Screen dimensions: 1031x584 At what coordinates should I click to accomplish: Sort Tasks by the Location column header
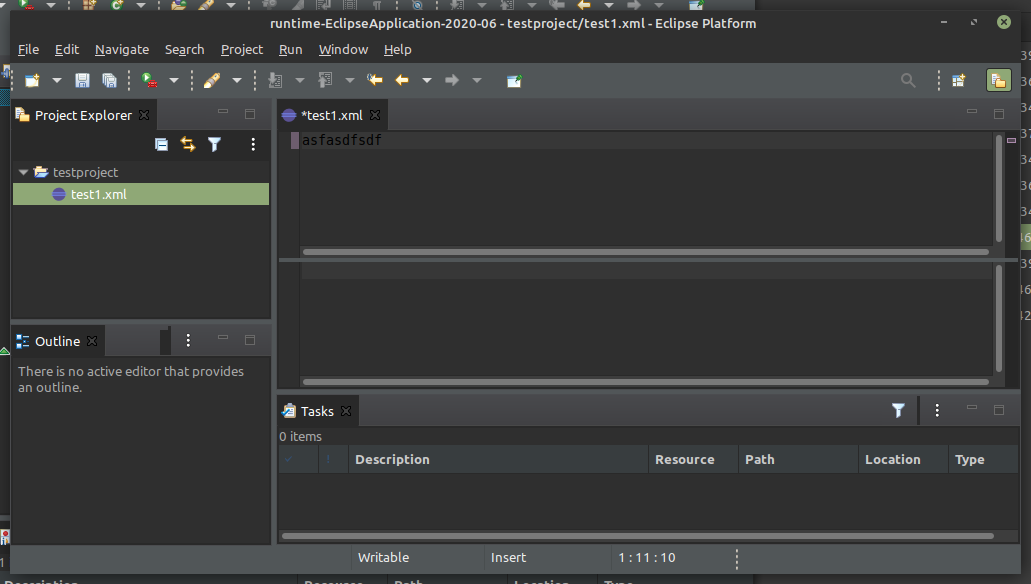click(x=903, y=460)
